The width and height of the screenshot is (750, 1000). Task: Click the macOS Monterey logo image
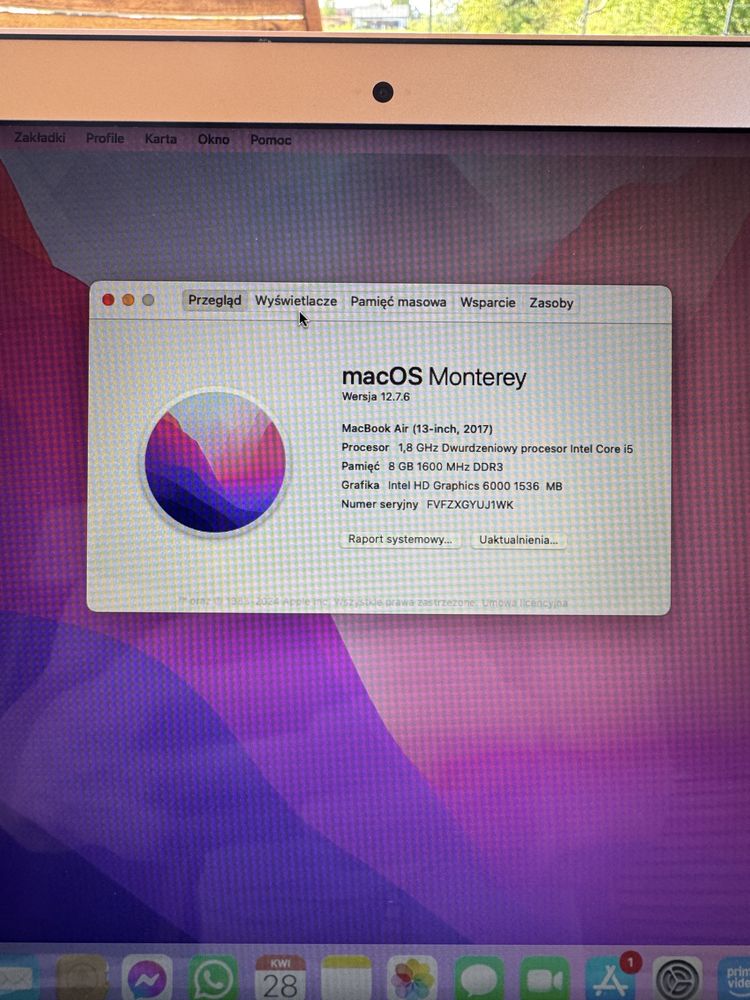coord(215,462)
